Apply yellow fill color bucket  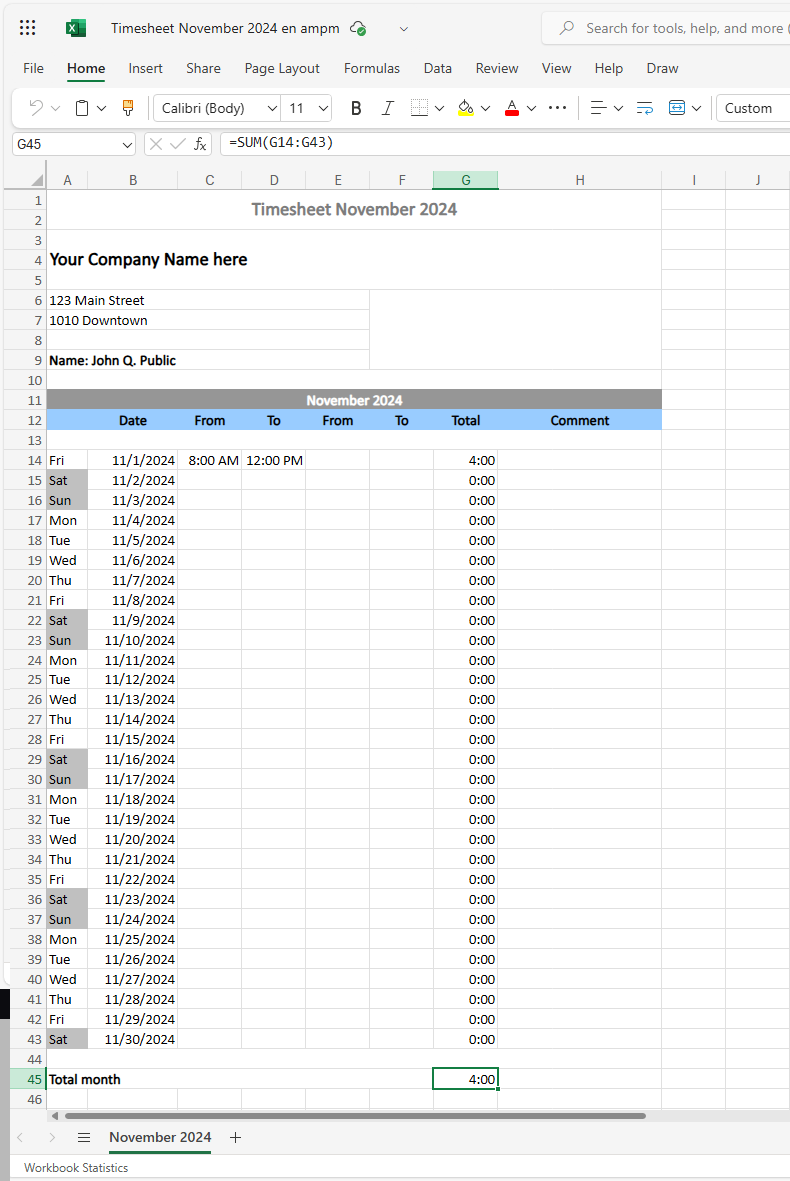[x=466, y=108]
